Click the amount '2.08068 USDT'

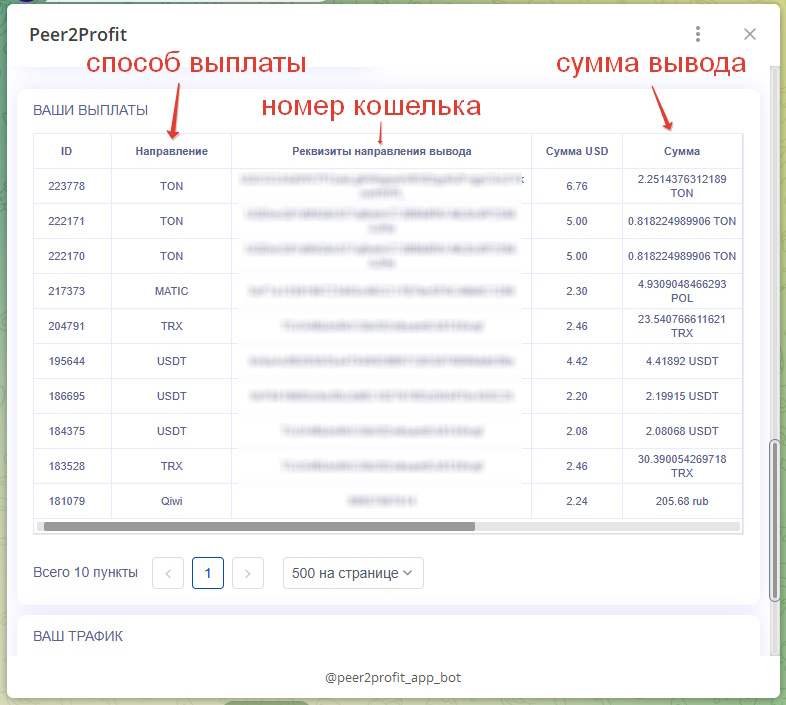682,431
